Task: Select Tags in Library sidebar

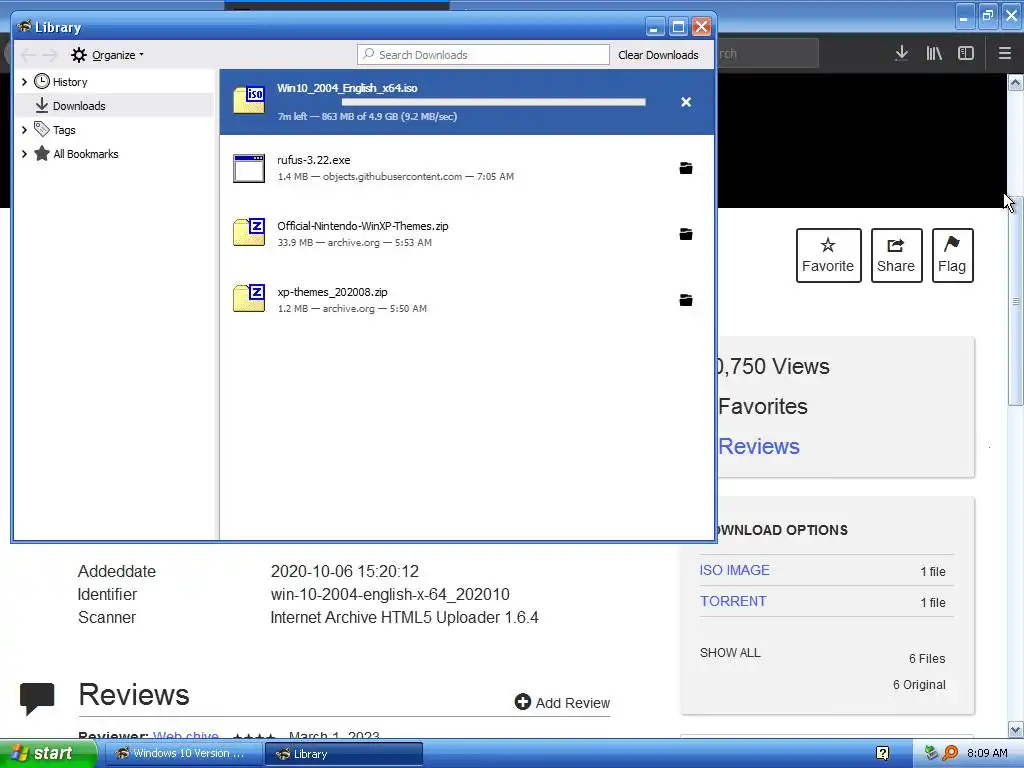Action: point(64,130)
